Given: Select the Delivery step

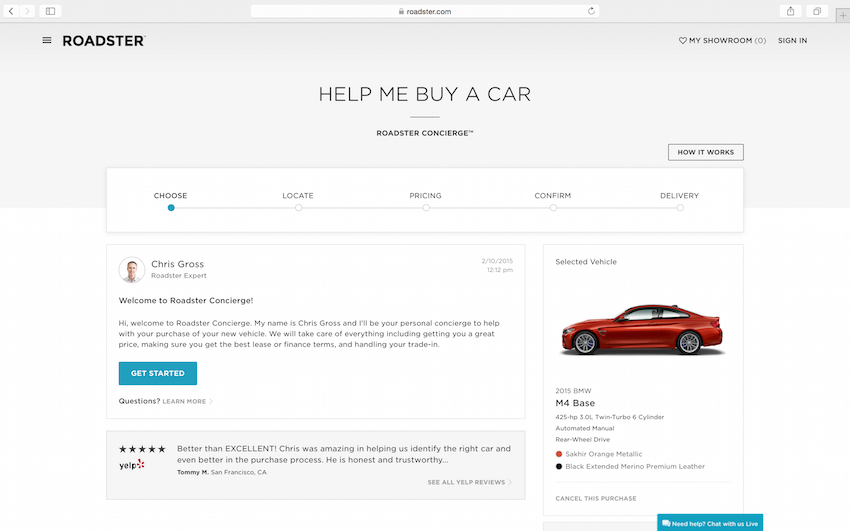Looking at the screenshot, I should click(679, 196).
